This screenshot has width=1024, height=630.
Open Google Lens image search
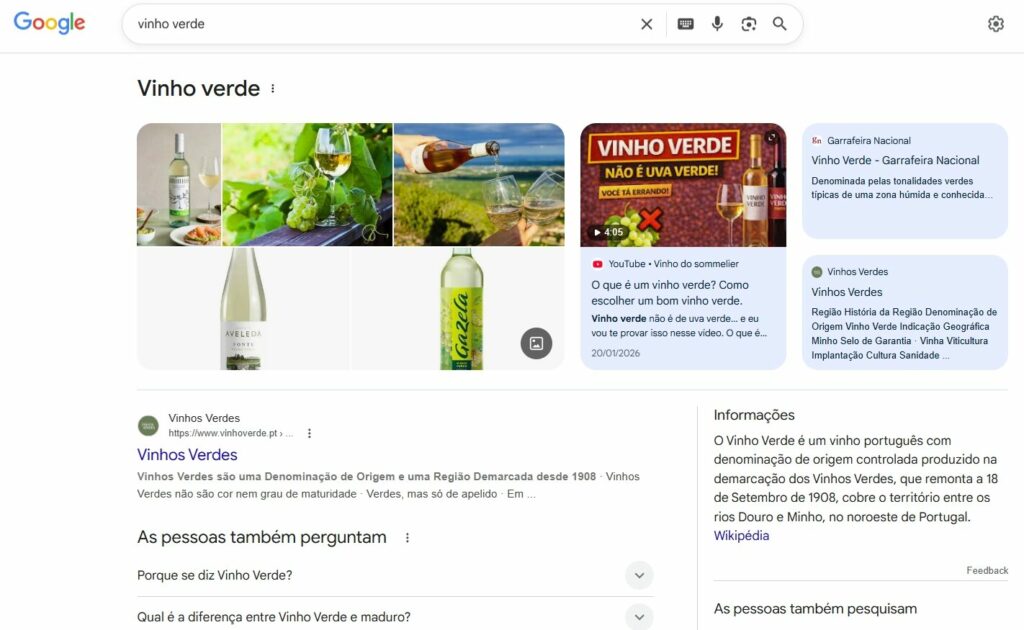(748, 23)
